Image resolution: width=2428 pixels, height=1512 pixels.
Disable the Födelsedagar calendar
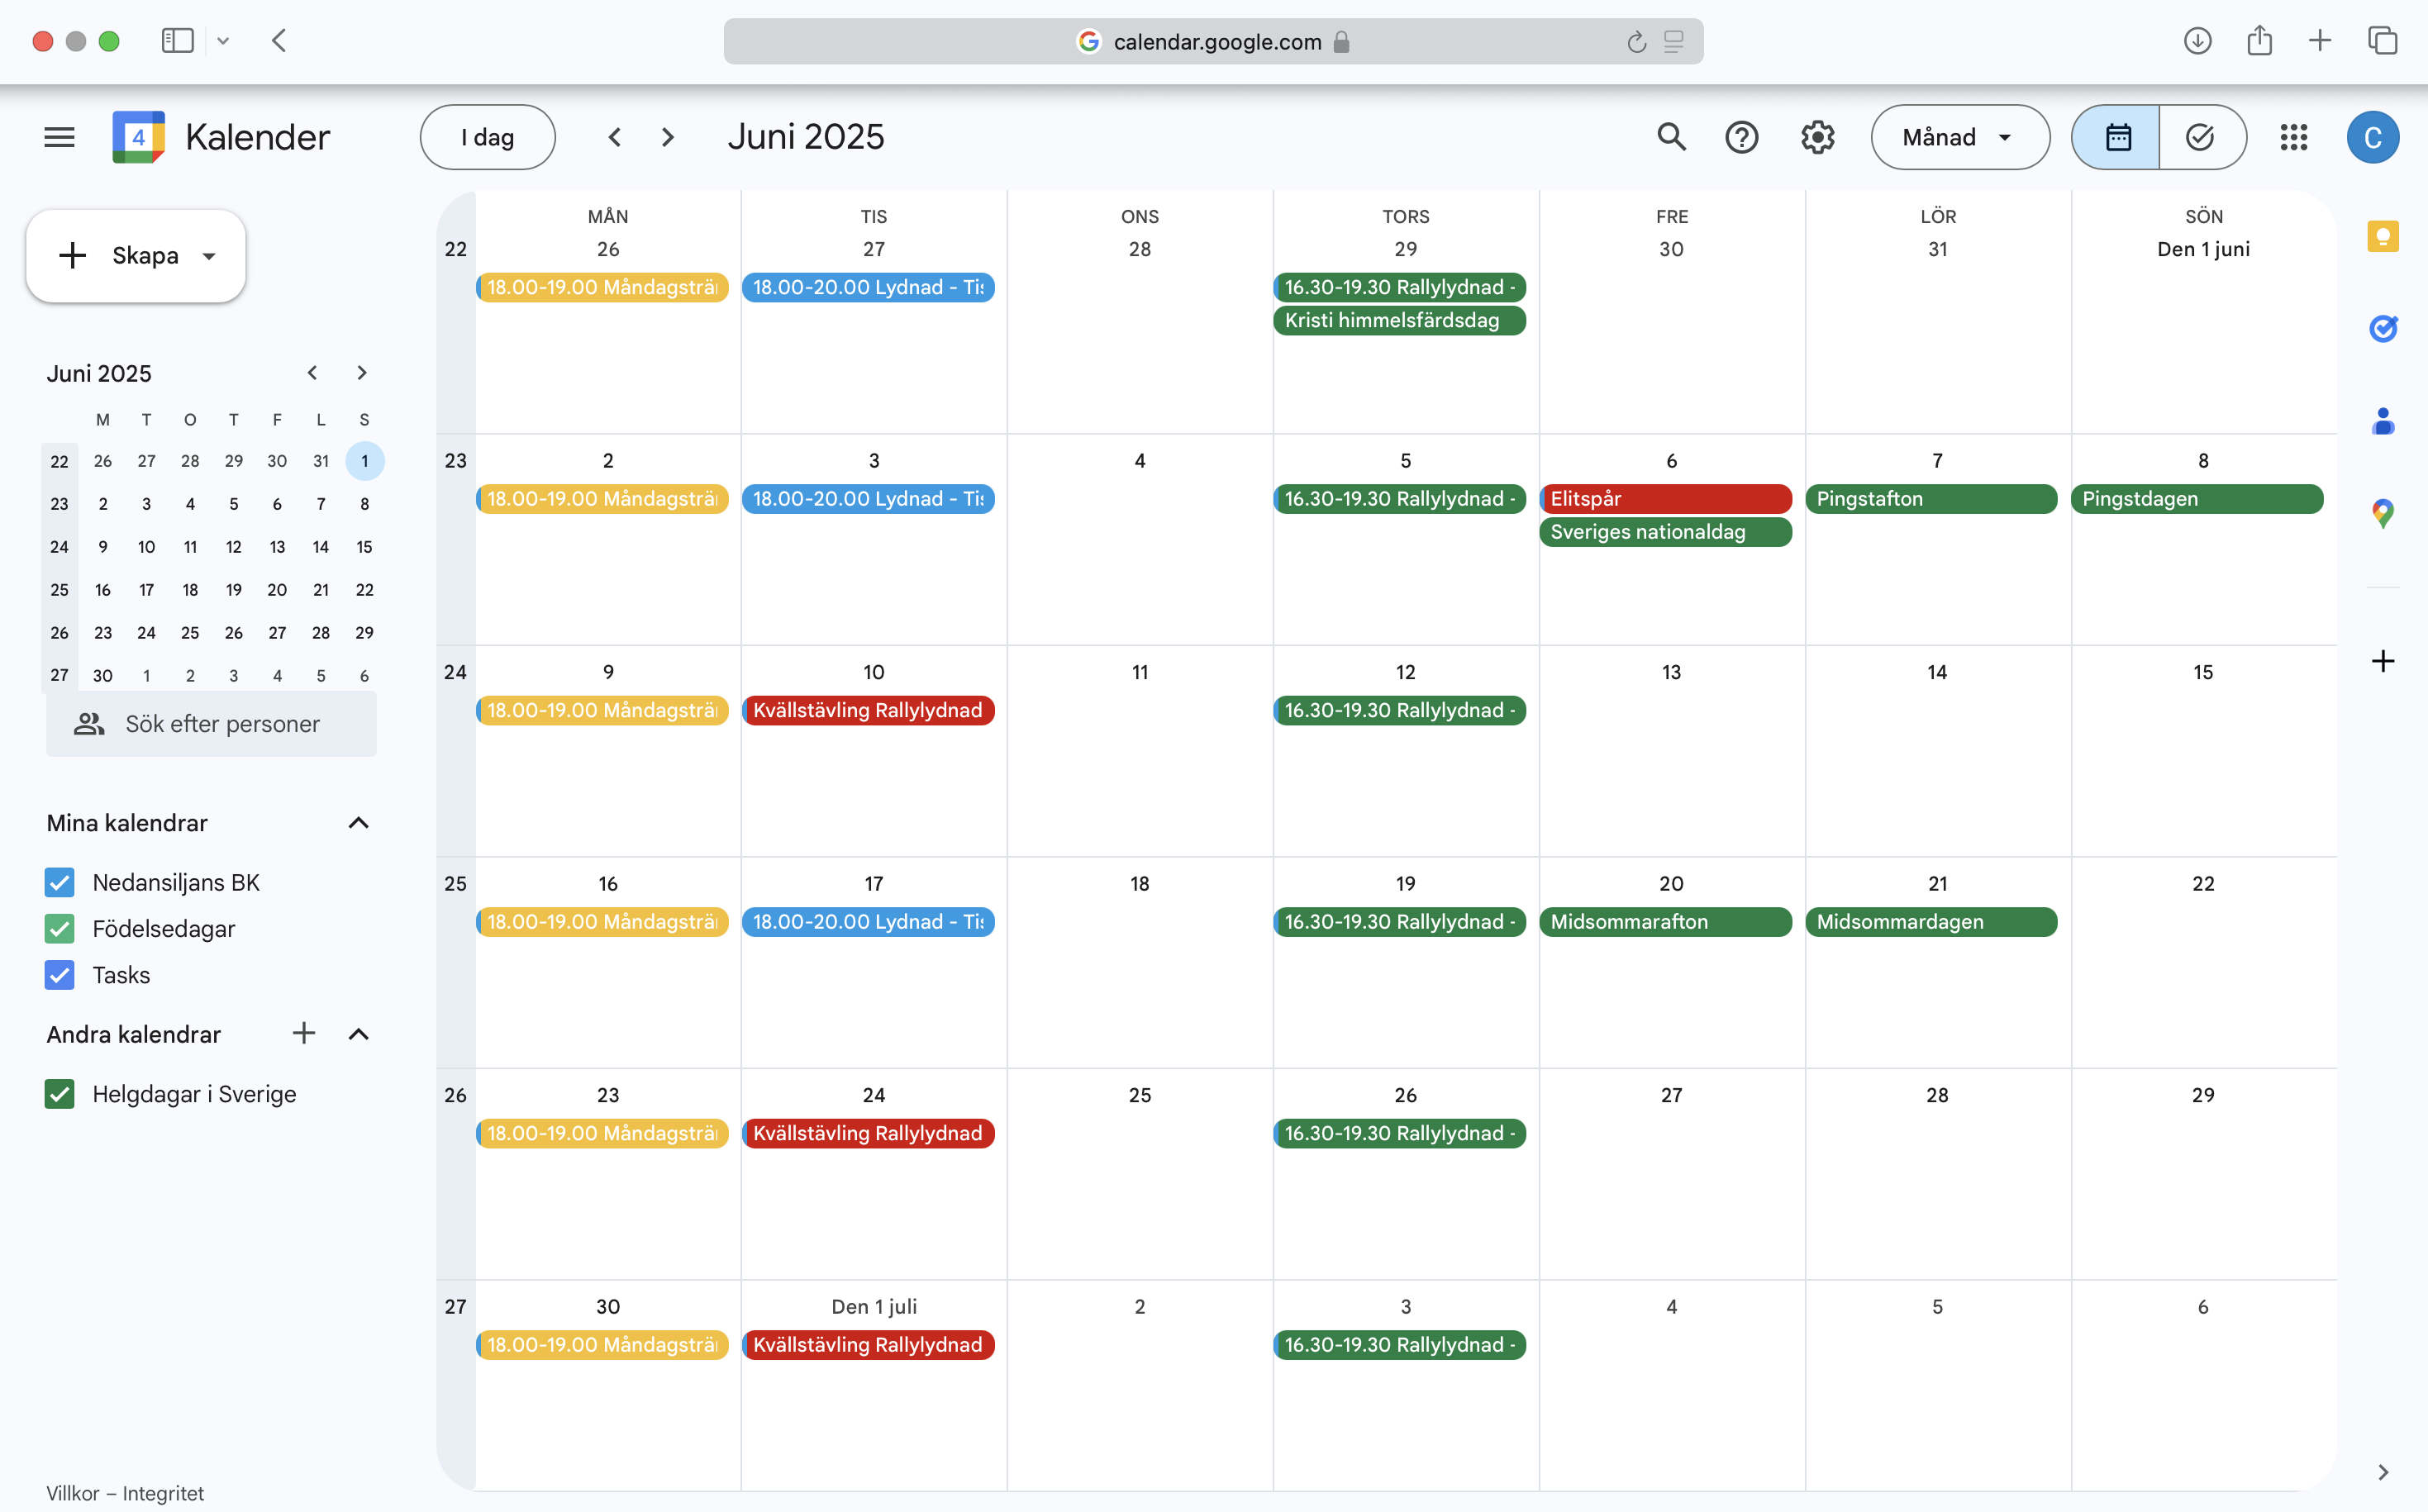point(59,929)
